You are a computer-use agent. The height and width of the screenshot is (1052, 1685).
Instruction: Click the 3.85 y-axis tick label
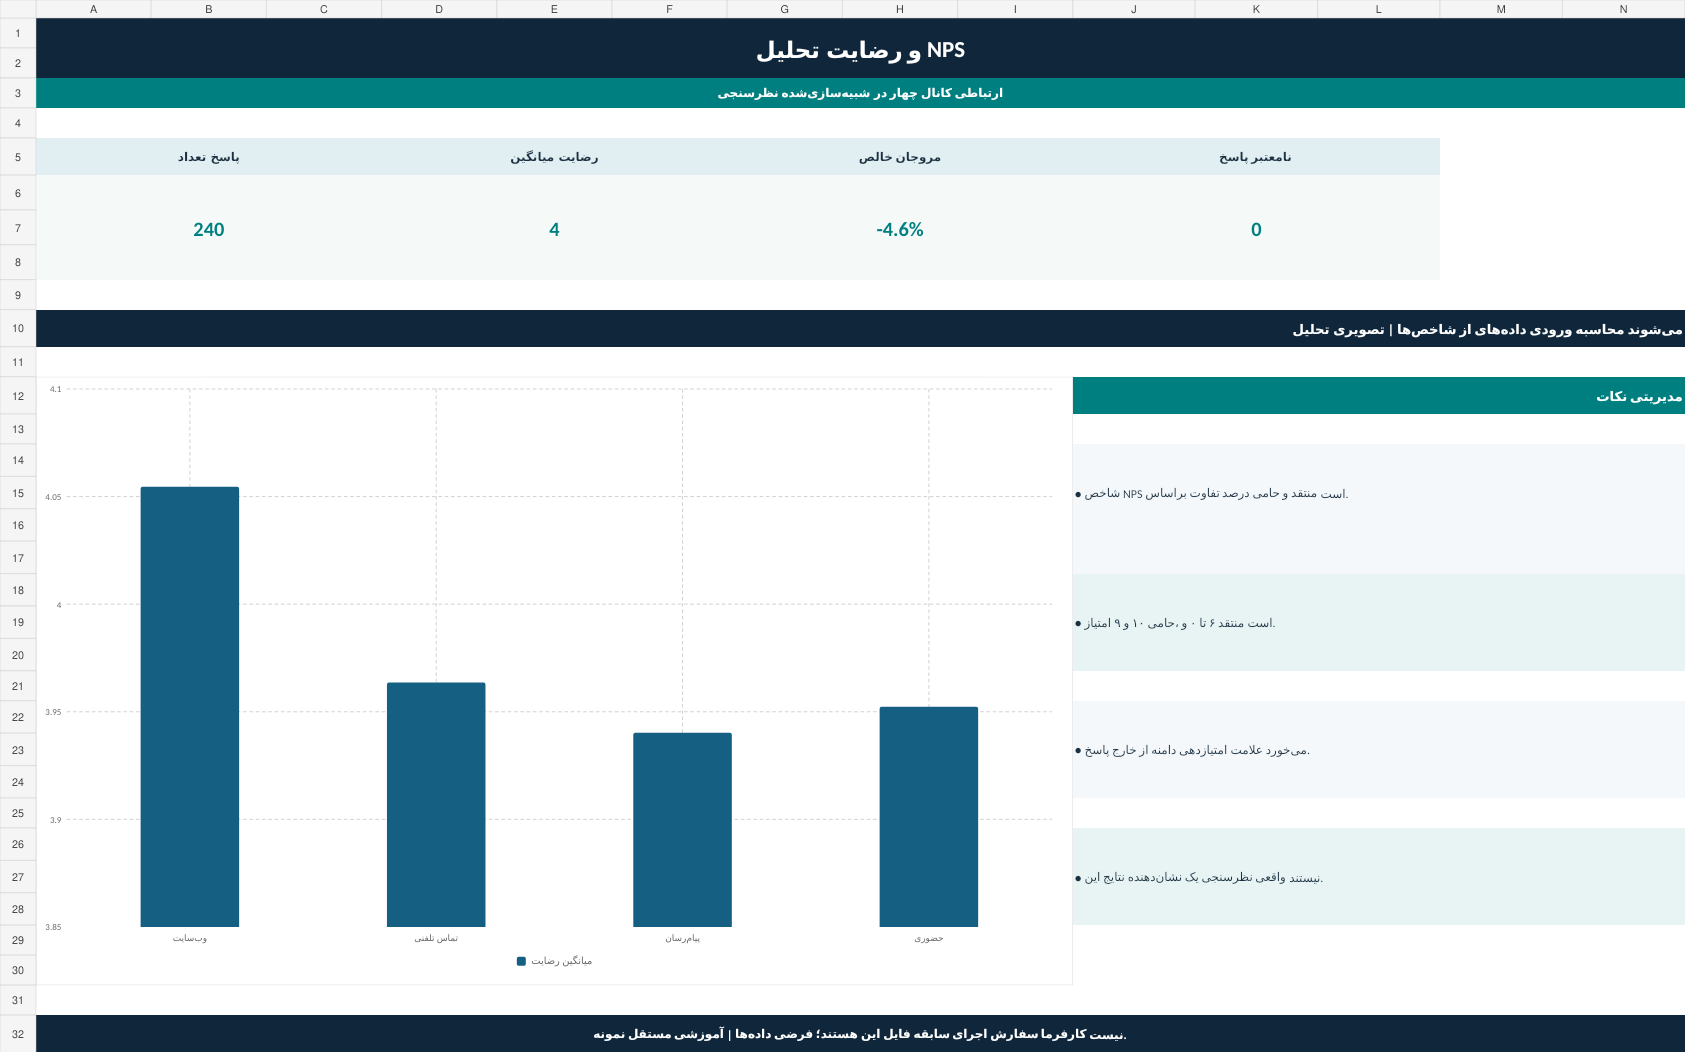(53, 927)
